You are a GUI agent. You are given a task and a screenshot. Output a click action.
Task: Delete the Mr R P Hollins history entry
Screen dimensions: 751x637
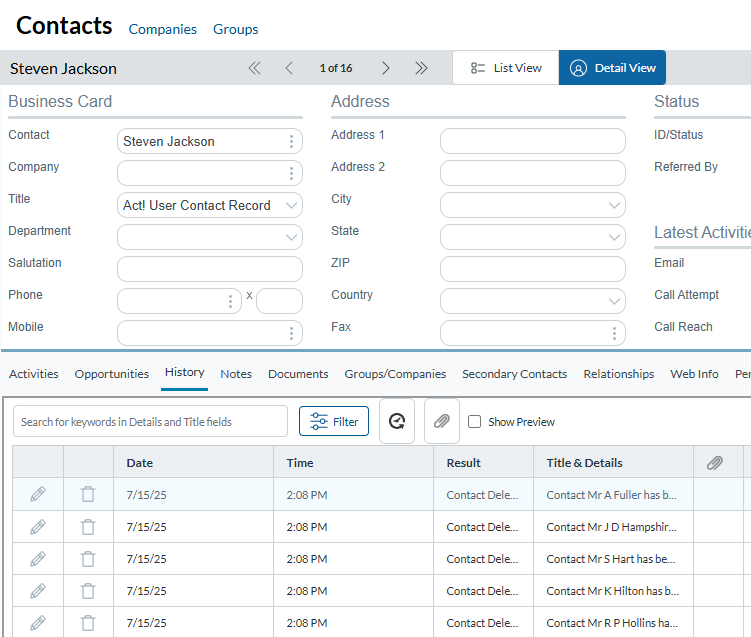[x=88, y=623]
